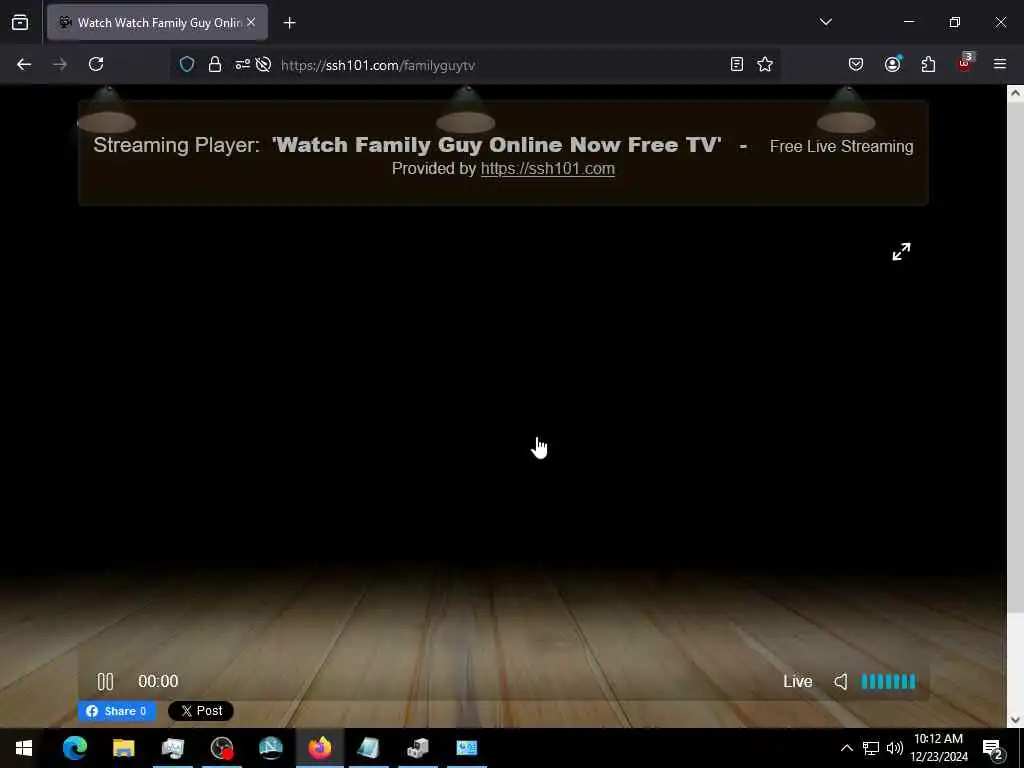1024x768 pixels.
Task: Save page to Pocket
Action: [x=856, y=64]
